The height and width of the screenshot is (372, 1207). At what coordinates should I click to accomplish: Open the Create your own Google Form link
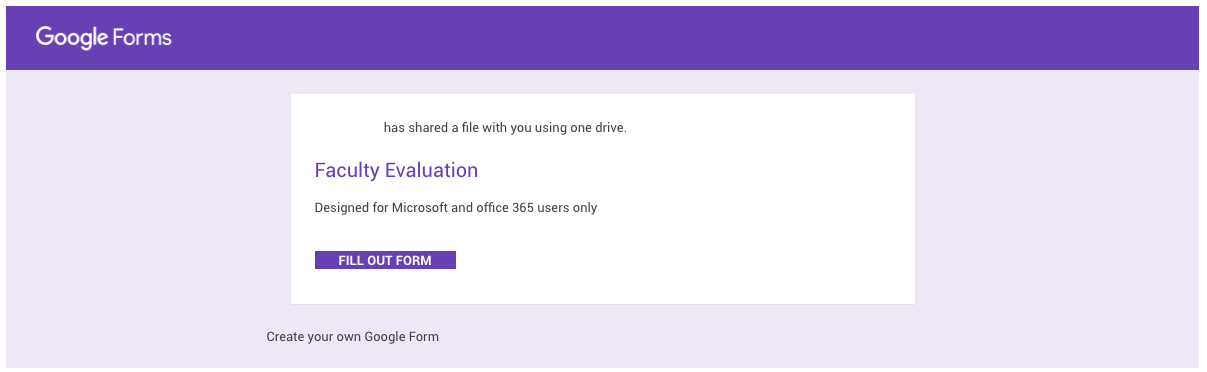352,336
